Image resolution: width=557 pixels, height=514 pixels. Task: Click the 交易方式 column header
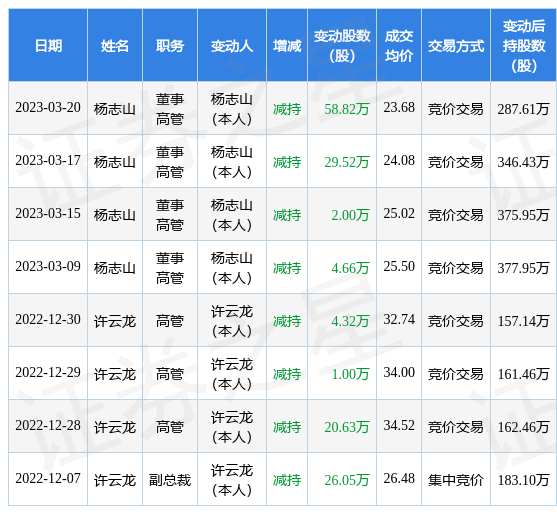click(x=456, y=46)
